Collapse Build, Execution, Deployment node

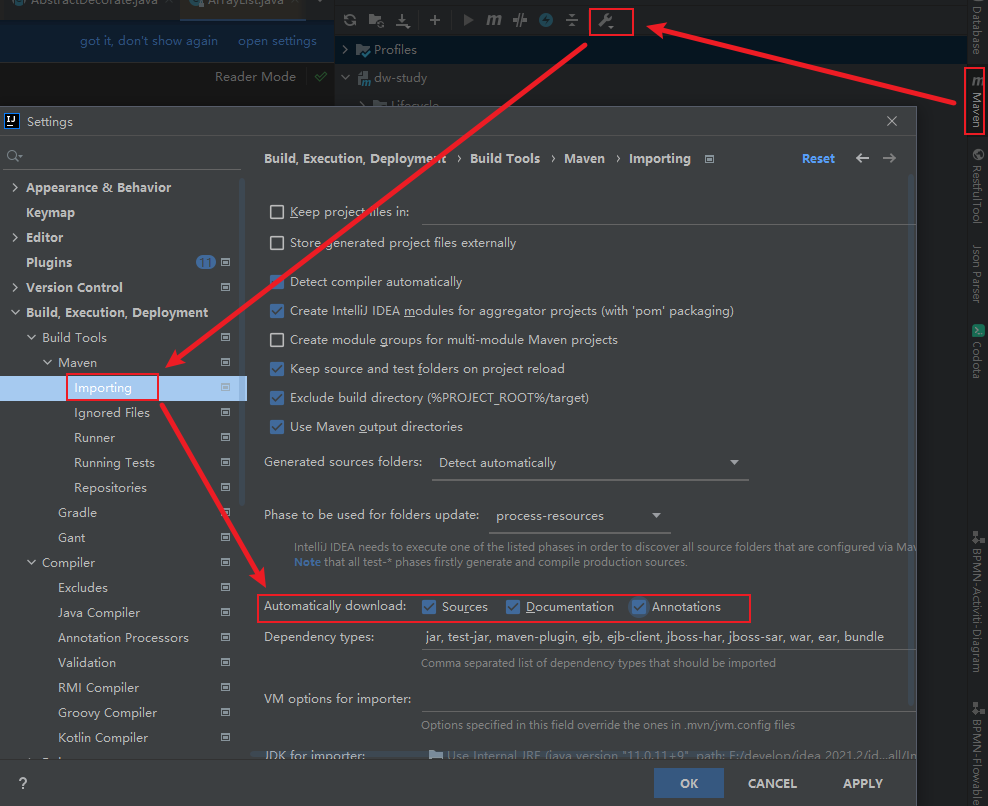[15, 312]
